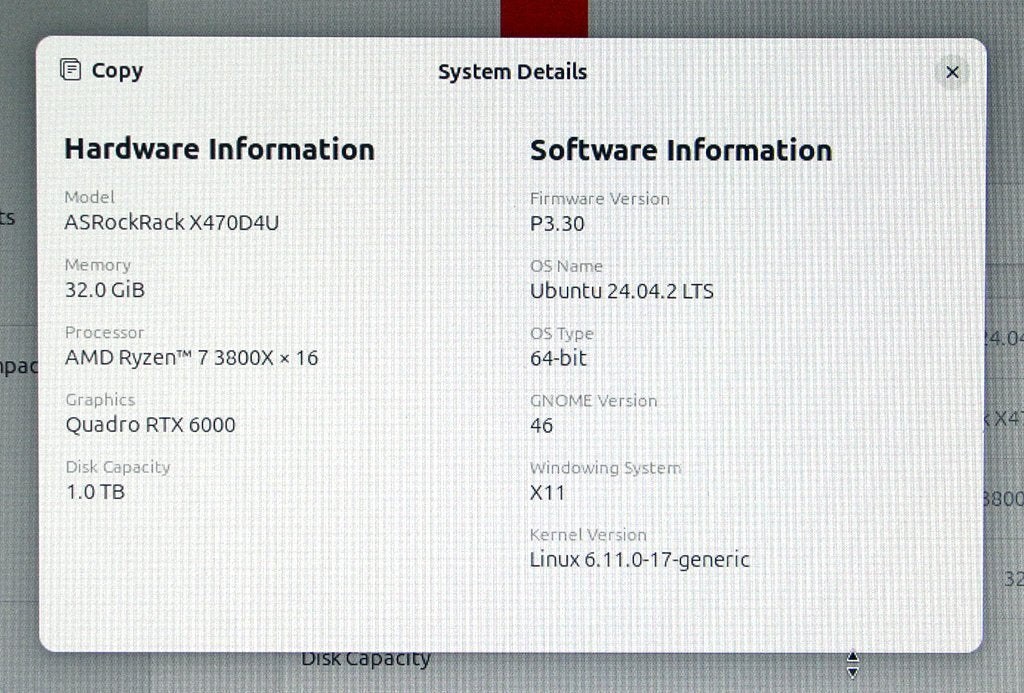1024x693 pixels.
Task: Click the OS Type label
Action: click(x=562, y=334)
